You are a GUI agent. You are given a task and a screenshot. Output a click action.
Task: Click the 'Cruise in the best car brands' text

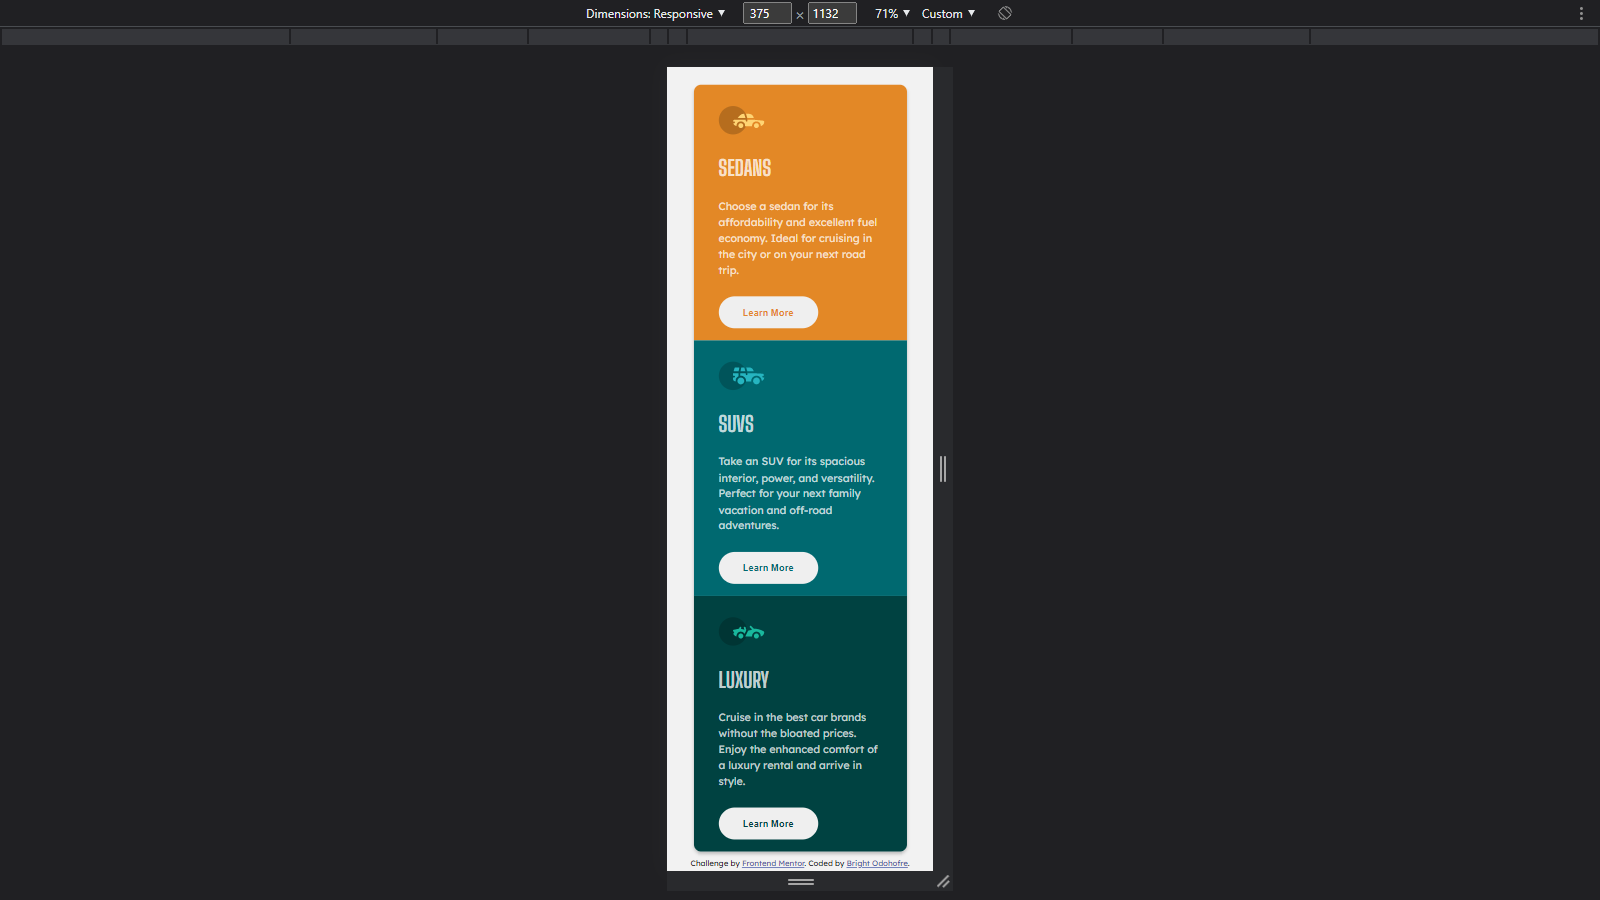coord(798,749)
